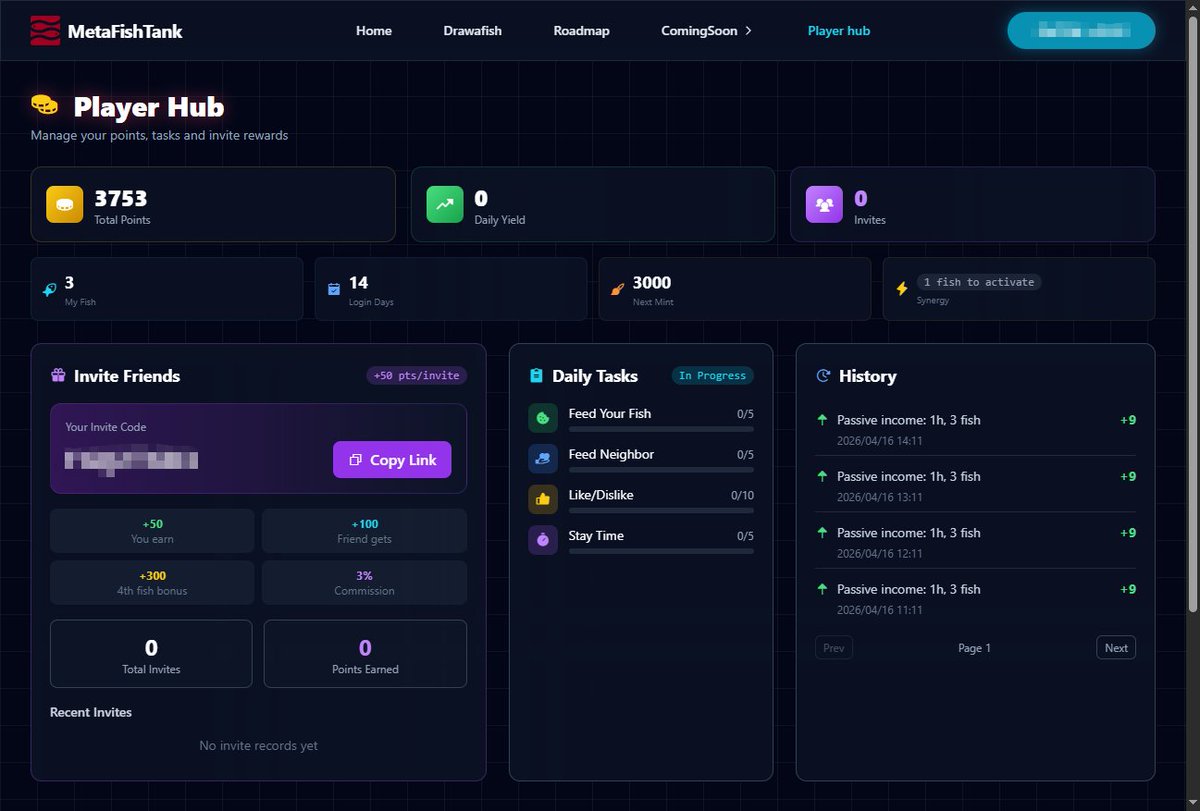Viewport: 1200px width, 811px height.
Task: Click the Synergy lightning bolt icon
Action: coord(902,289)
